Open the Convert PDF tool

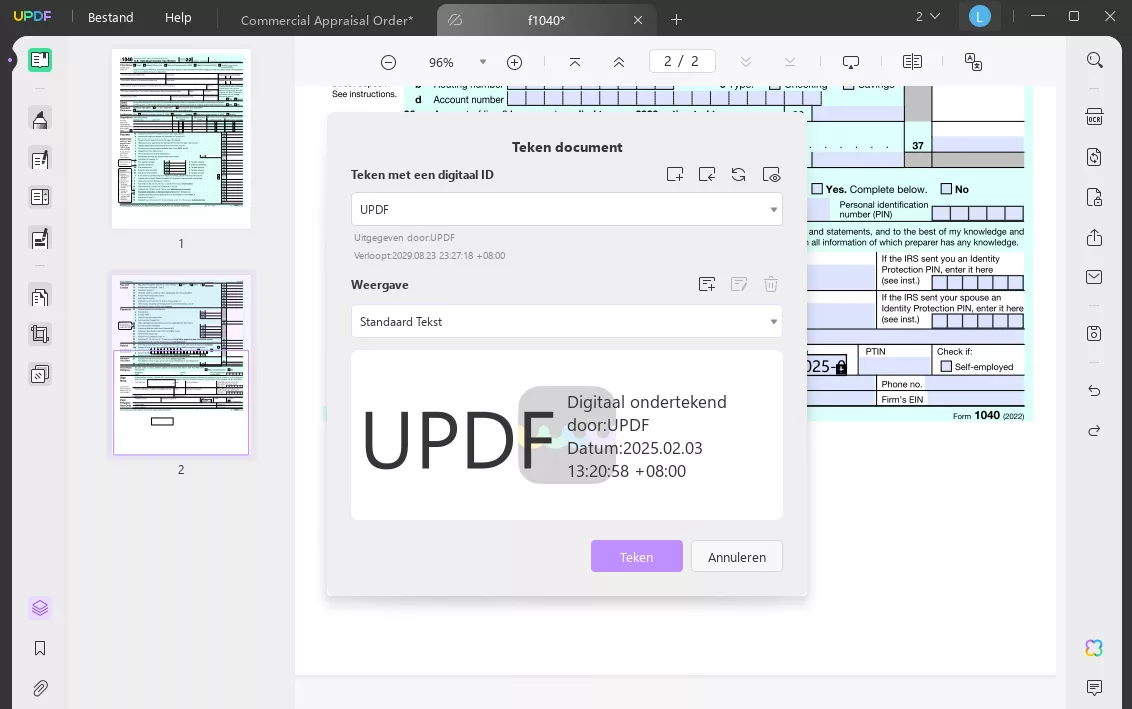(x=1094, y=157)
